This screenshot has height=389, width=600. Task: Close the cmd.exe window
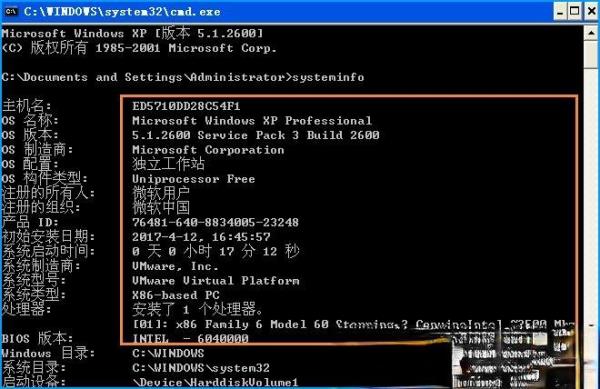coord(591,11)
